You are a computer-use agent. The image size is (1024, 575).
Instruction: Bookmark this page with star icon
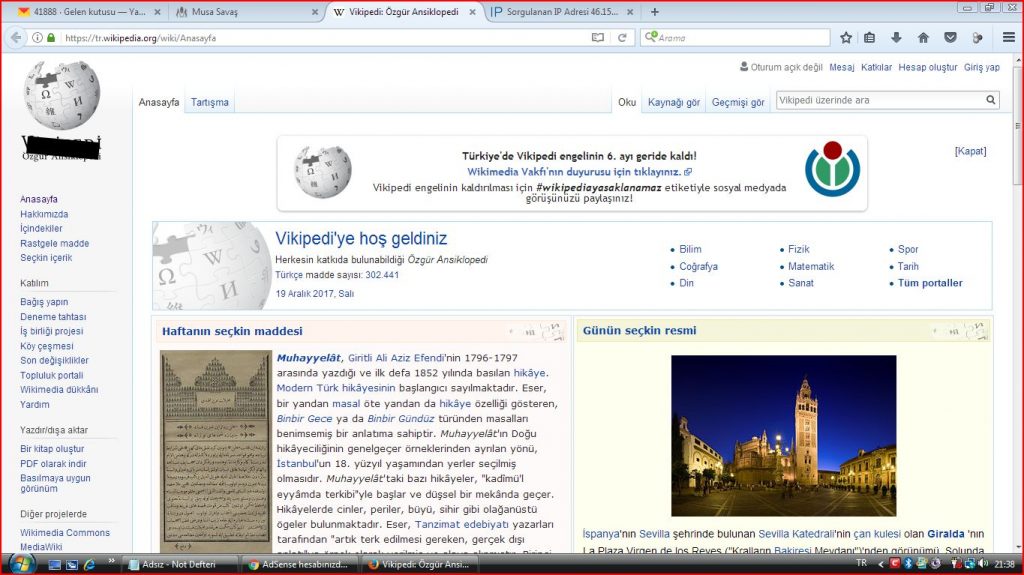click(x=846, y=38)
